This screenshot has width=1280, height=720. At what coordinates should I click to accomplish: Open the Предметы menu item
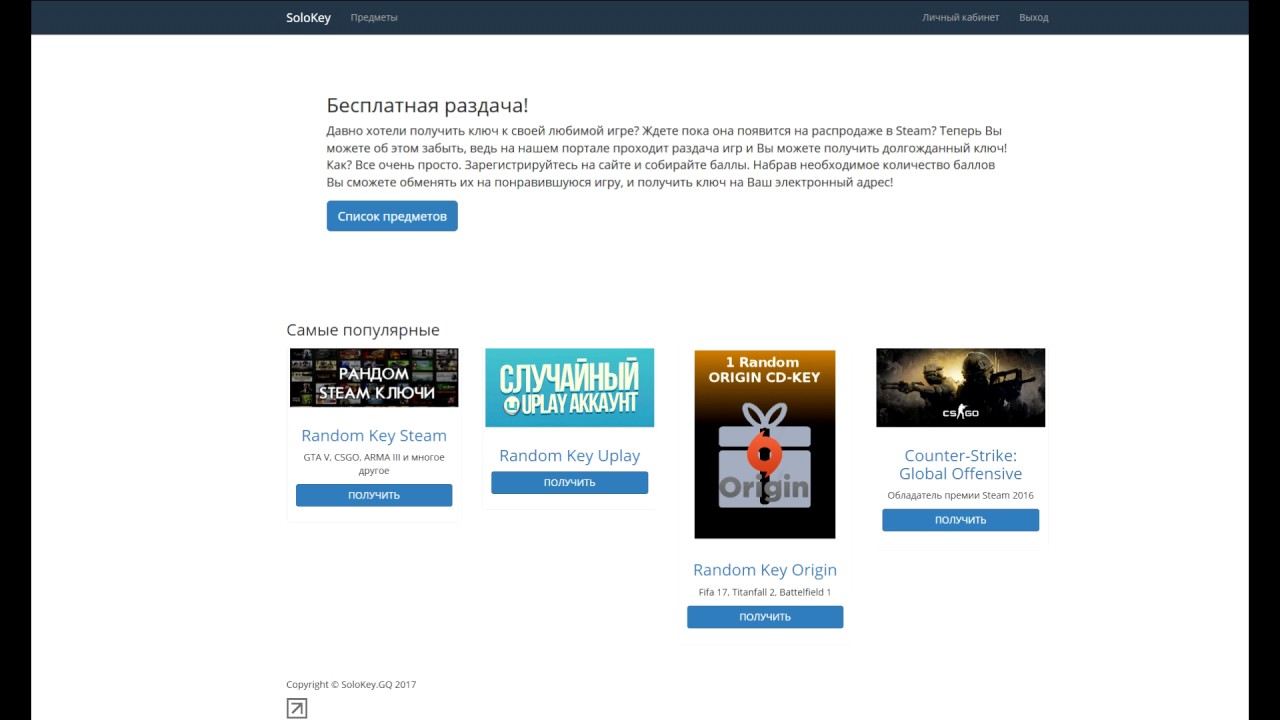(374, 17)
